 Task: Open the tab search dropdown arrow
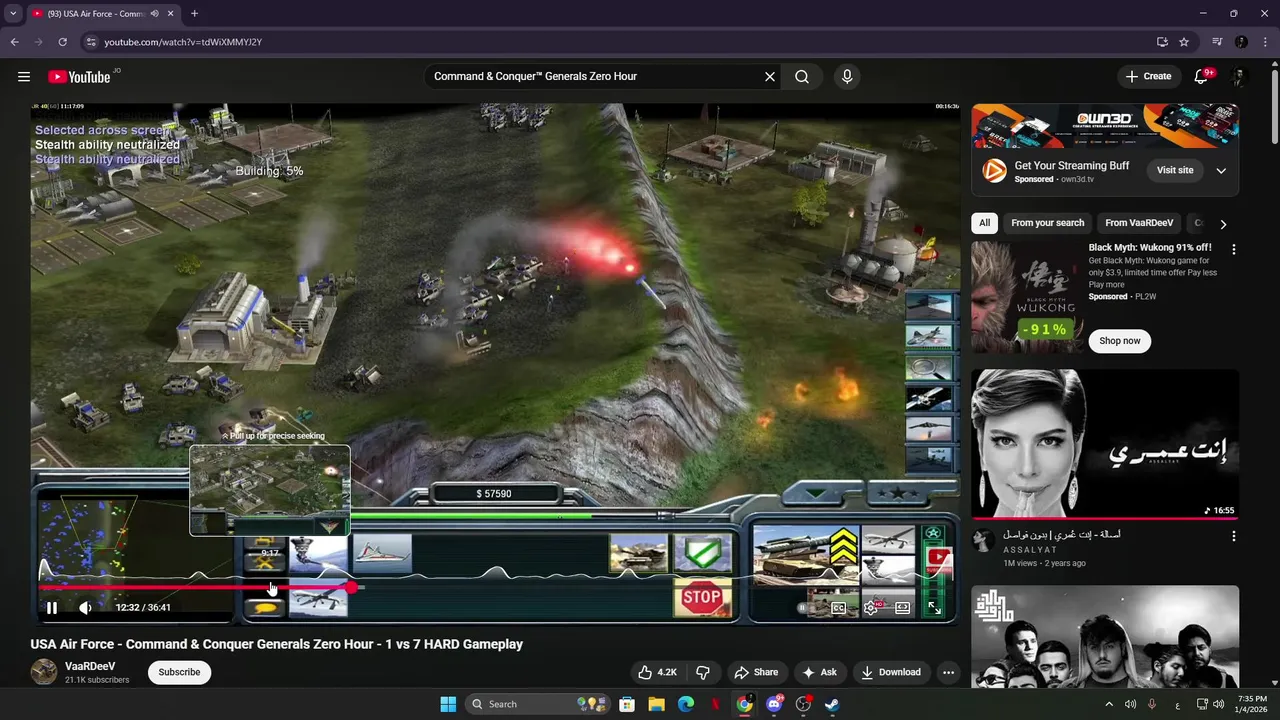click(13, 13)
